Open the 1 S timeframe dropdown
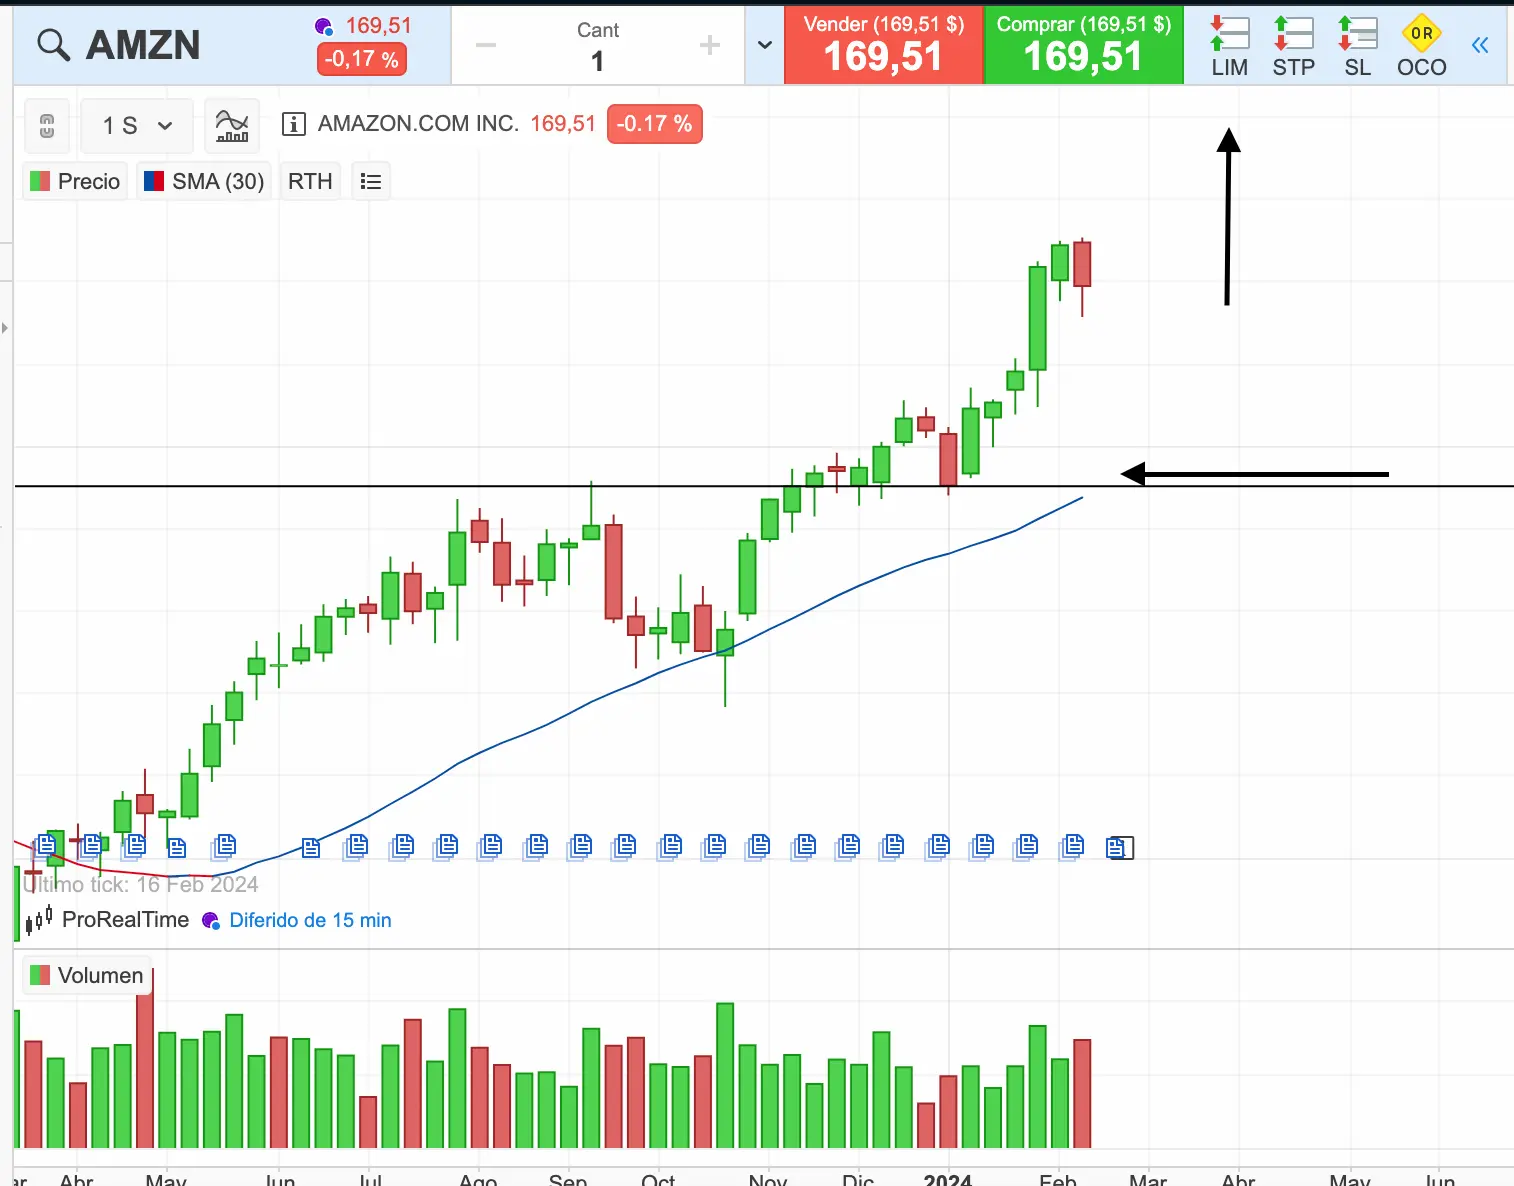 pyautogui.click(x=138, y=125)
